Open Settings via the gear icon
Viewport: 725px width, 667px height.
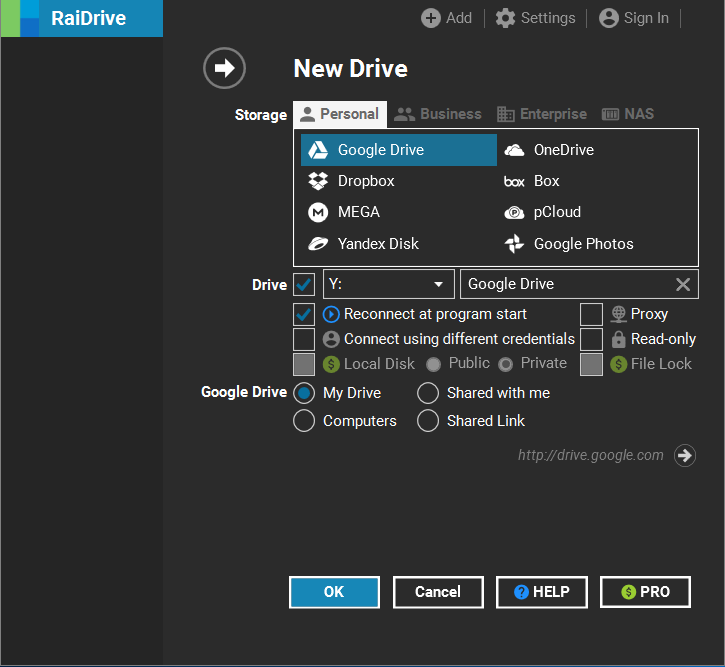pos(505,18)
